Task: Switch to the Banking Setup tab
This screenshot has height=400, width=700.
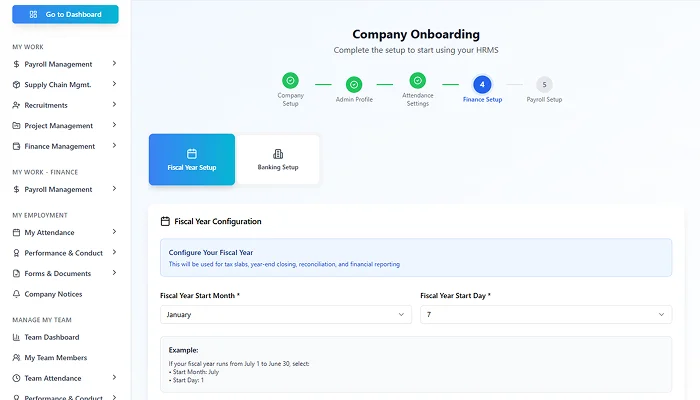Action: (278, 159)
